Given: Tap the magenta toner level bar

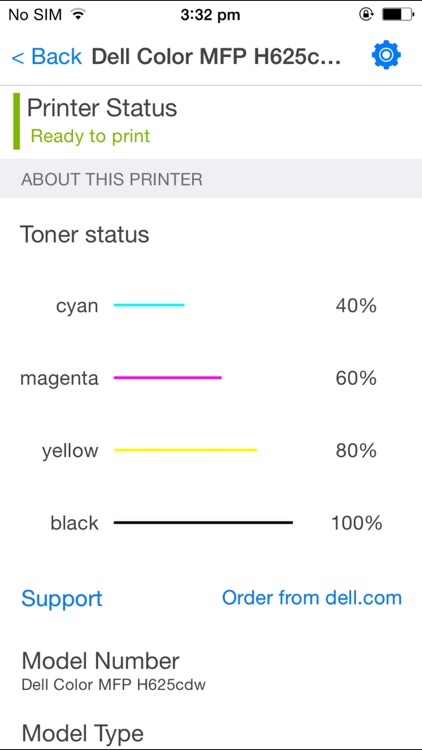Looking at the screenshot, I should pyautogui.click(x=167, y=377).
